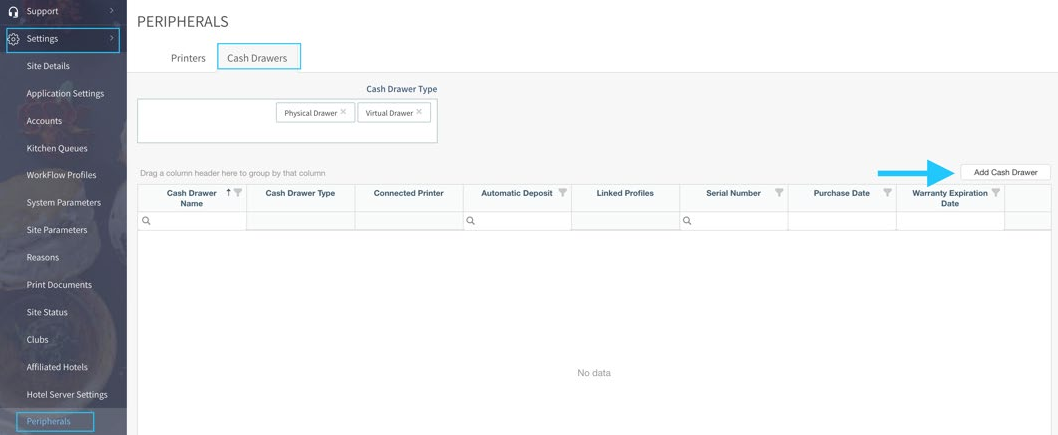
Task: Click the filter icon in Cash Drawer Name column
Action: tap(238, 193)
